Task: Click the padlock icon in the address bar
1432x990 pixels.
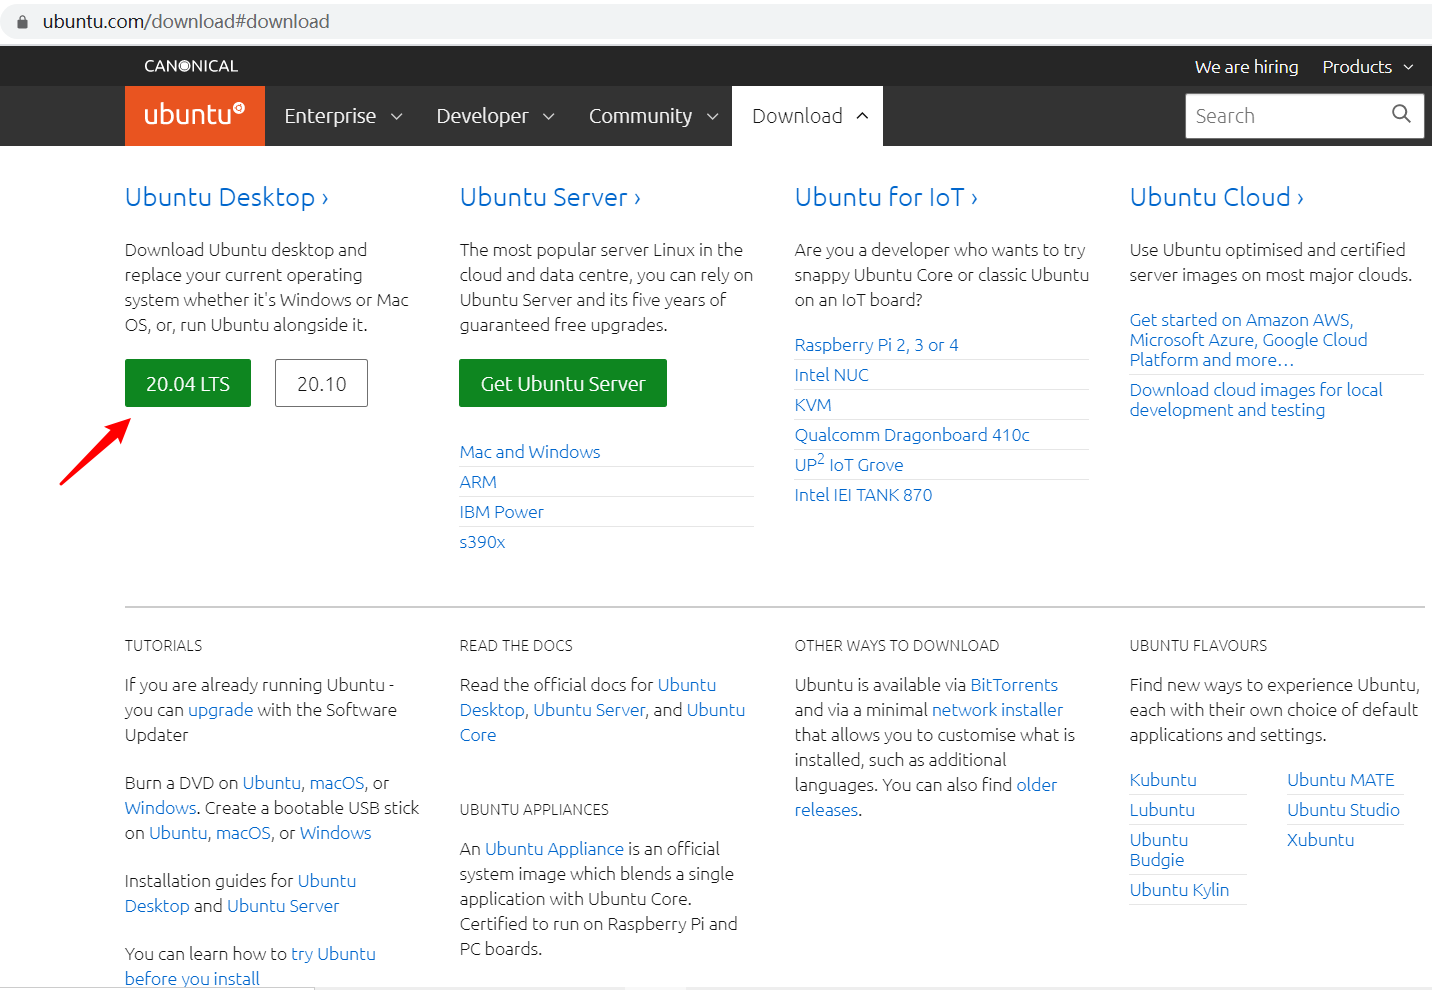Action: click(22, 21)
